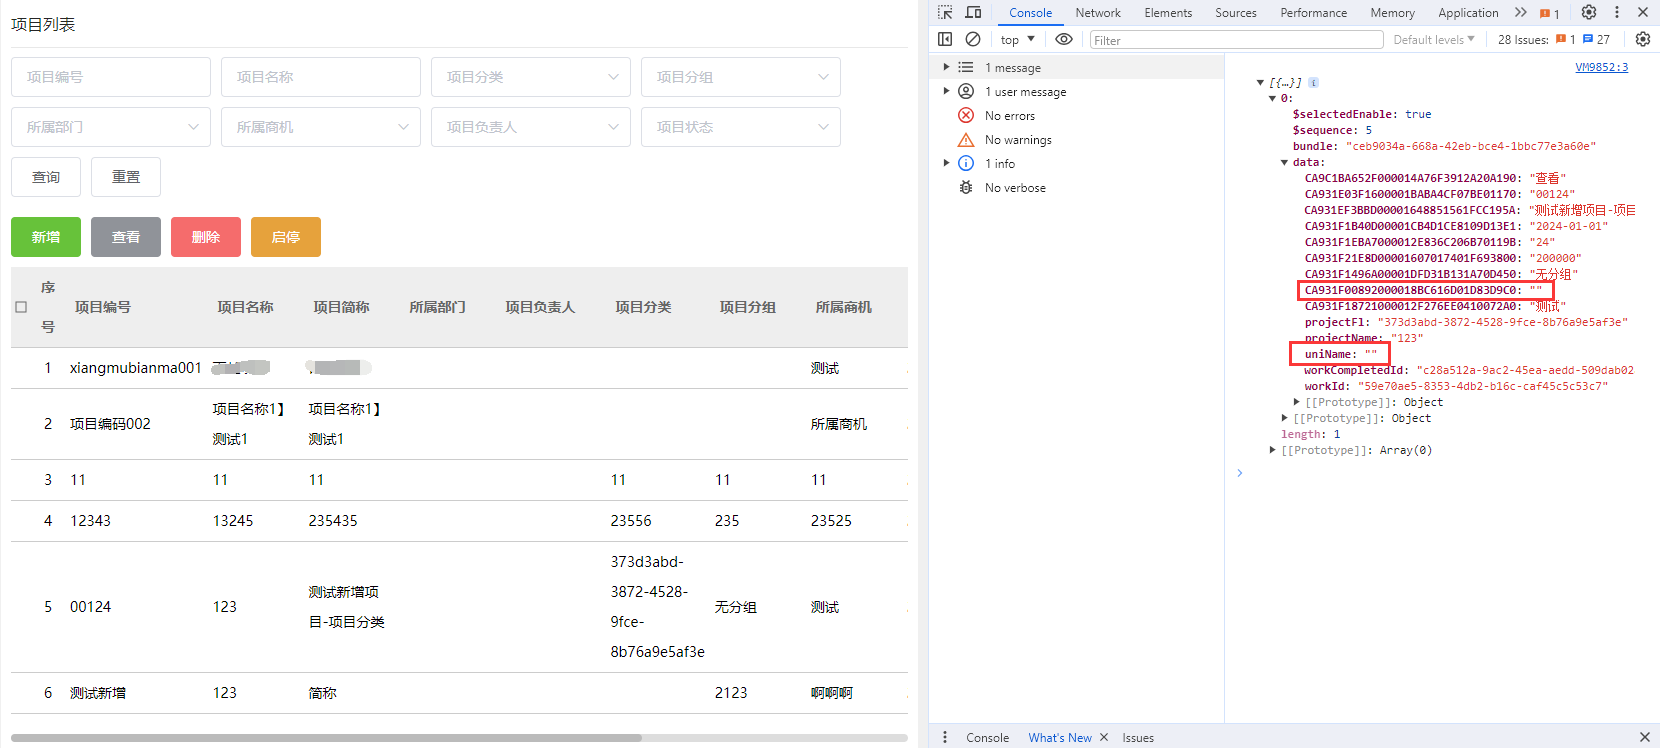Viewport: 1660px width, 748px height.
Task: Click the DevTools three-dot menu
Action: pos(1617,13)
